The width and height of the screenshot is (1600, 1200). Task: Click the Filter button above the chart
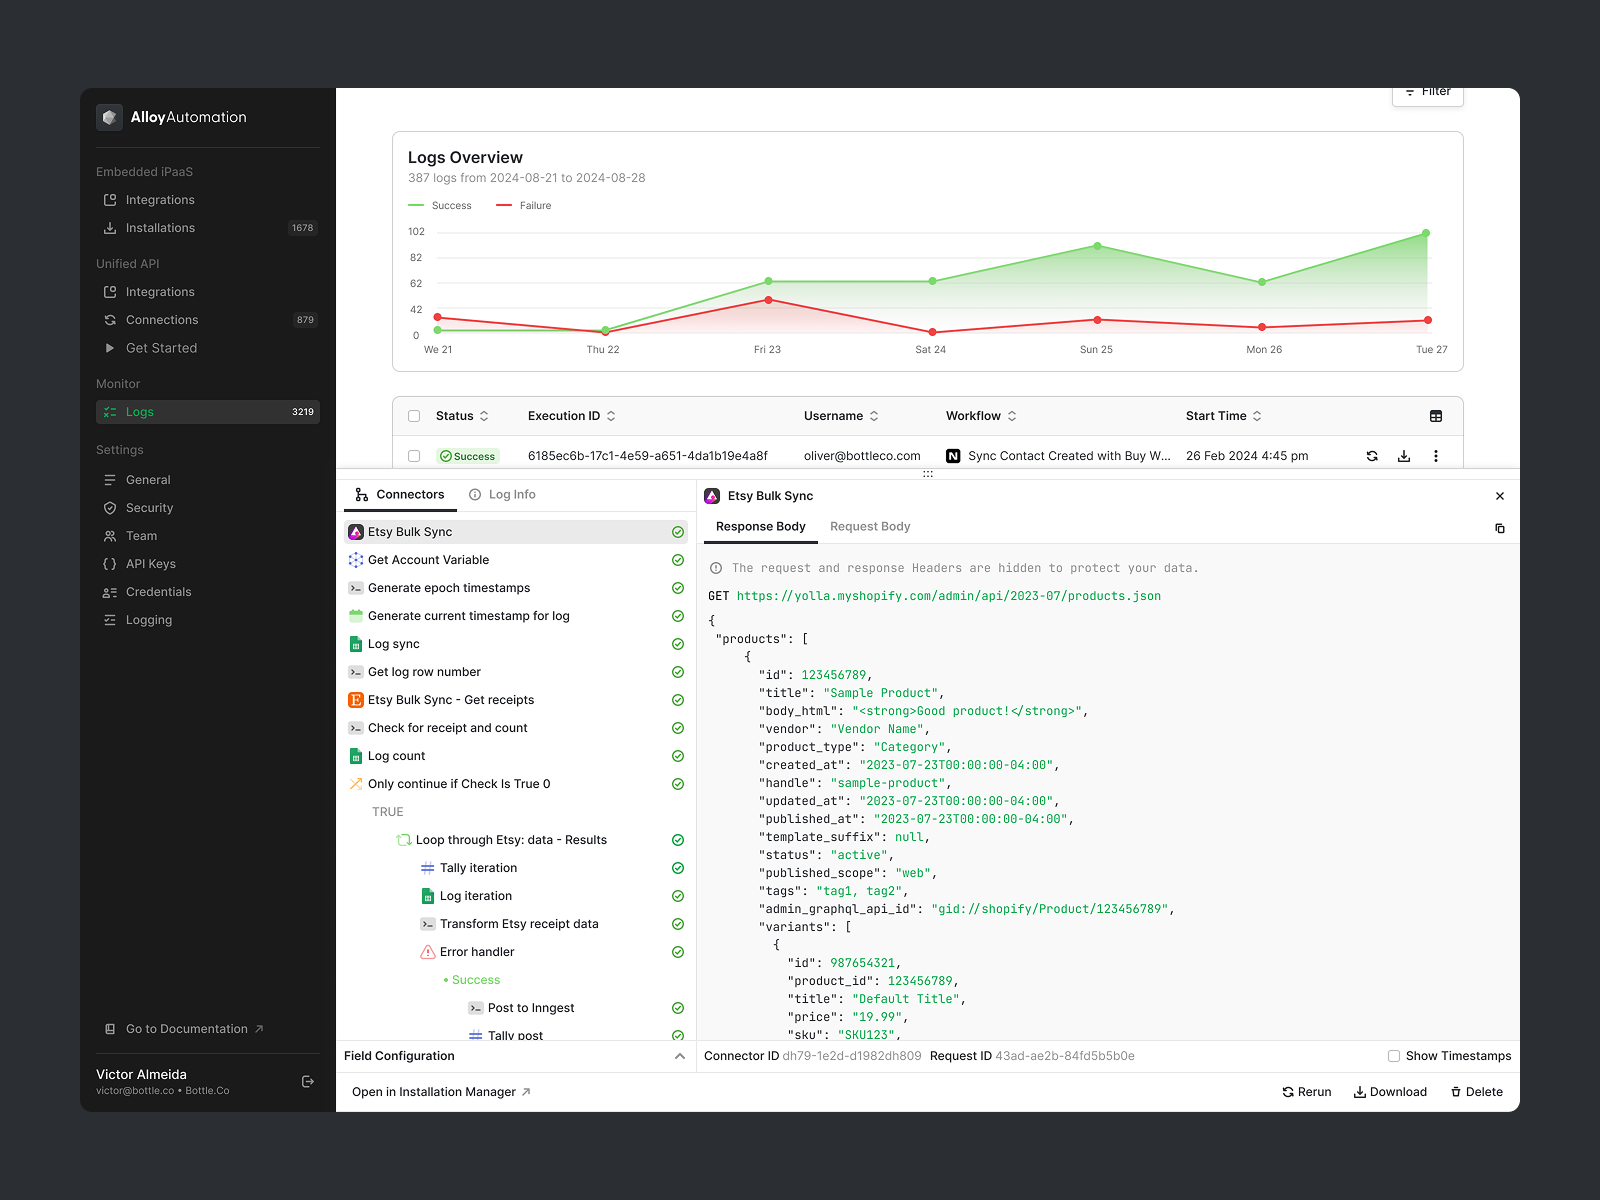(x=1428, y=94)
